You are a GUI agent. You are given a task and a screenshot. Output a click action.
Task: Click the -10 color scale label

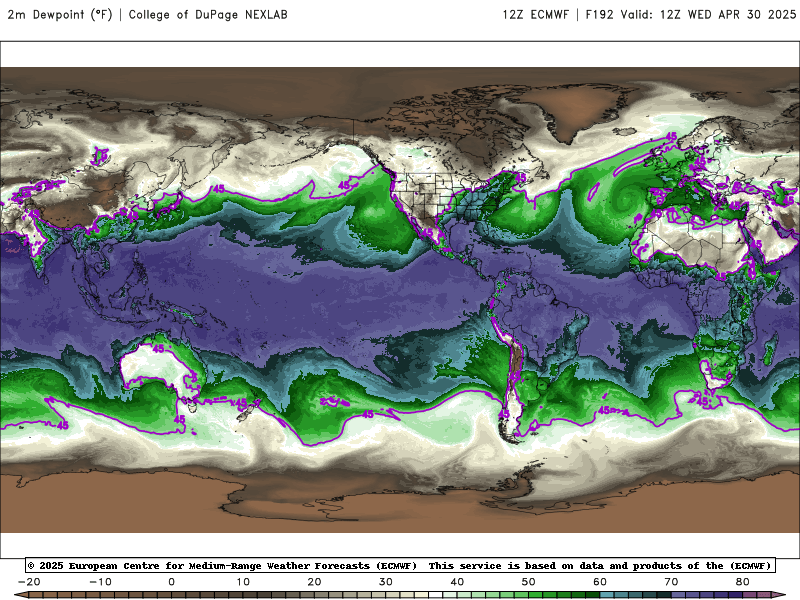pos(100,582)
